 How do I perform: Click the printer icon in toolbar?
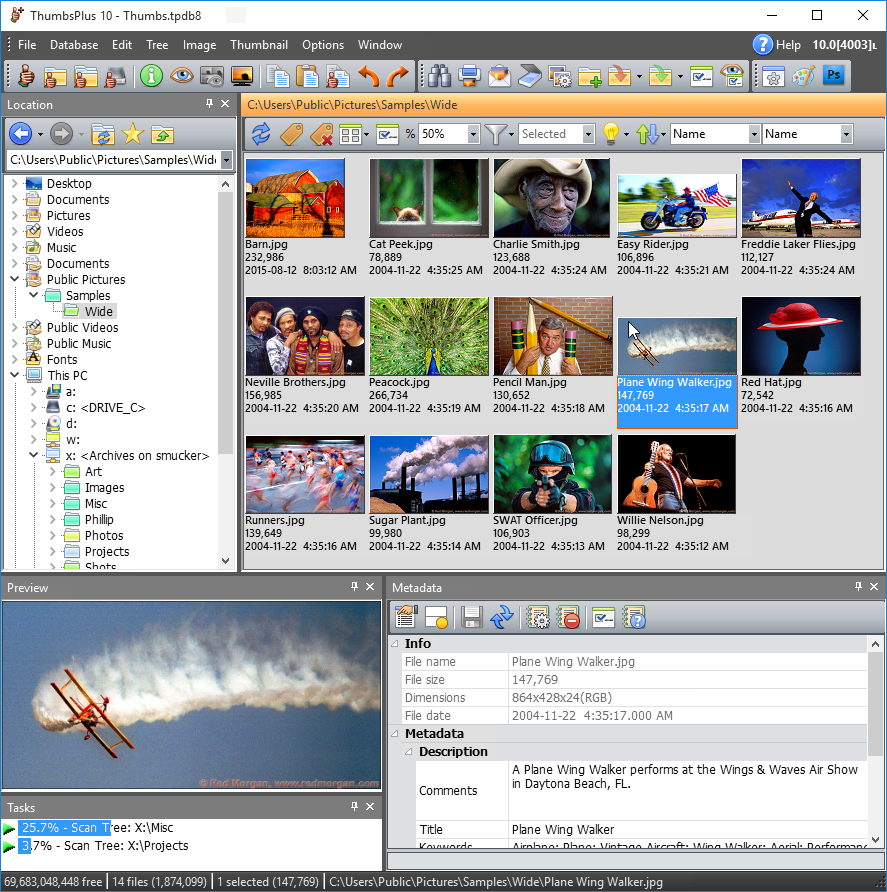click(x=468, y=76)
